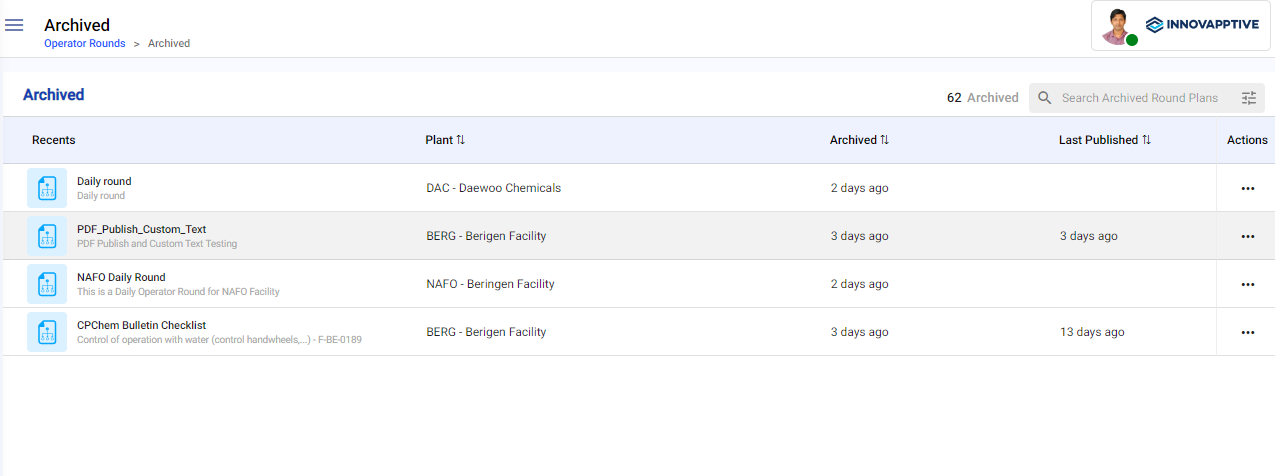
Task: Go to Operator Rounds breadcrumb link
Action: [x=85, y=44]
